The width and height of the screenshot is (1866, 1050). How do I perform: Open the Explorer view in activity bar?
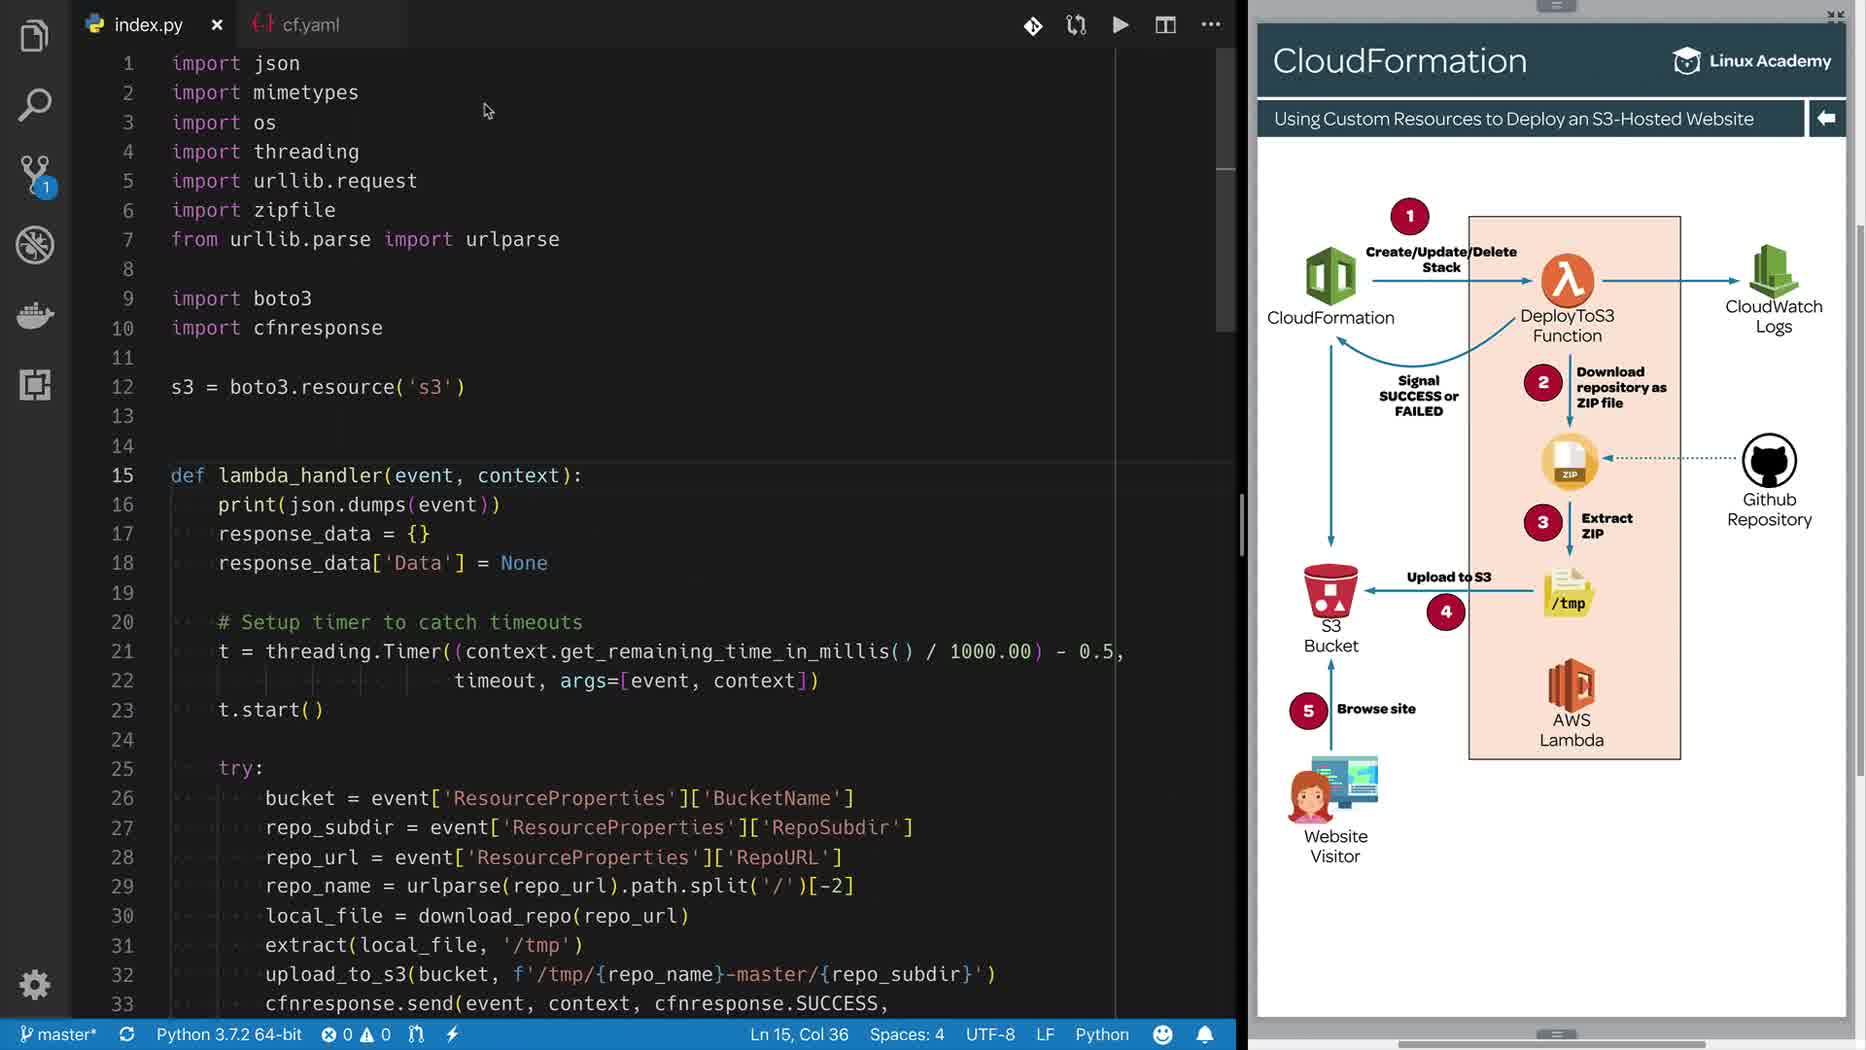35,37
